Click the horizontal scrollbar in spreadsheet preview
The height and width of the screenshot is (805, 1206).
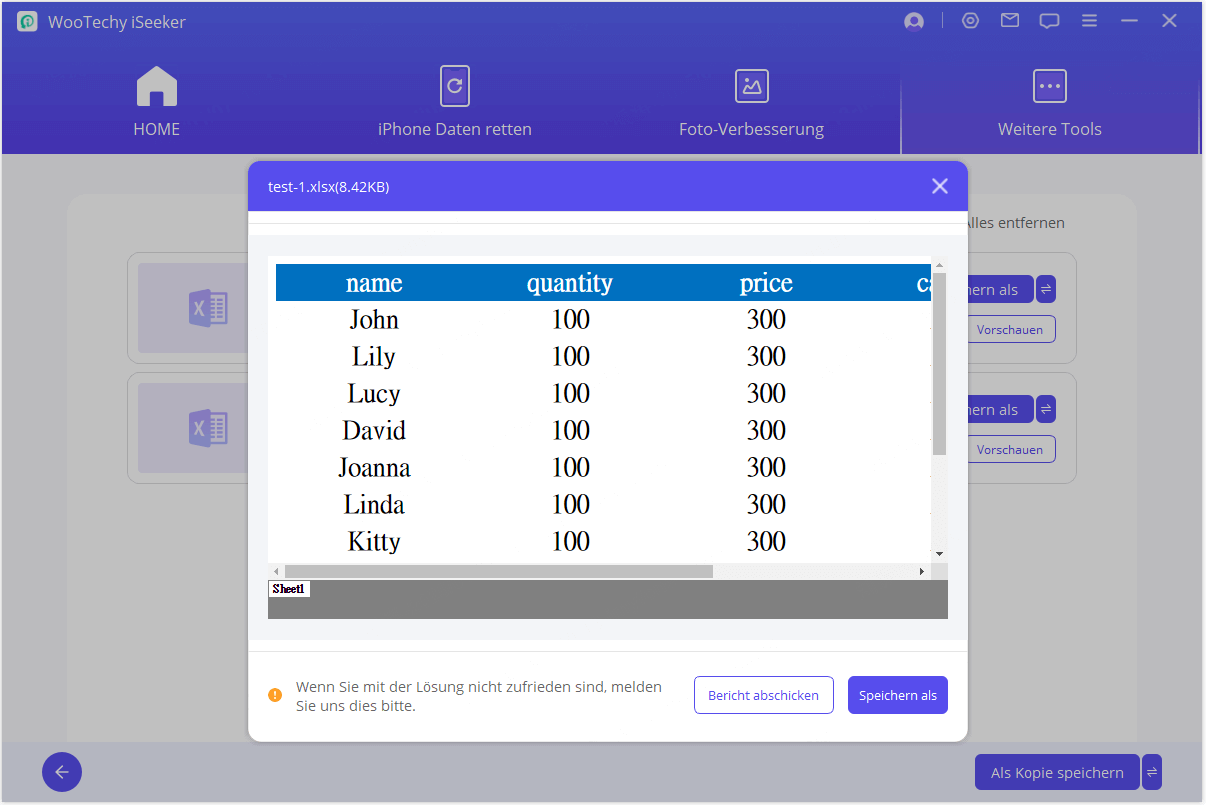pyautogui.click(x=498, y=571)
